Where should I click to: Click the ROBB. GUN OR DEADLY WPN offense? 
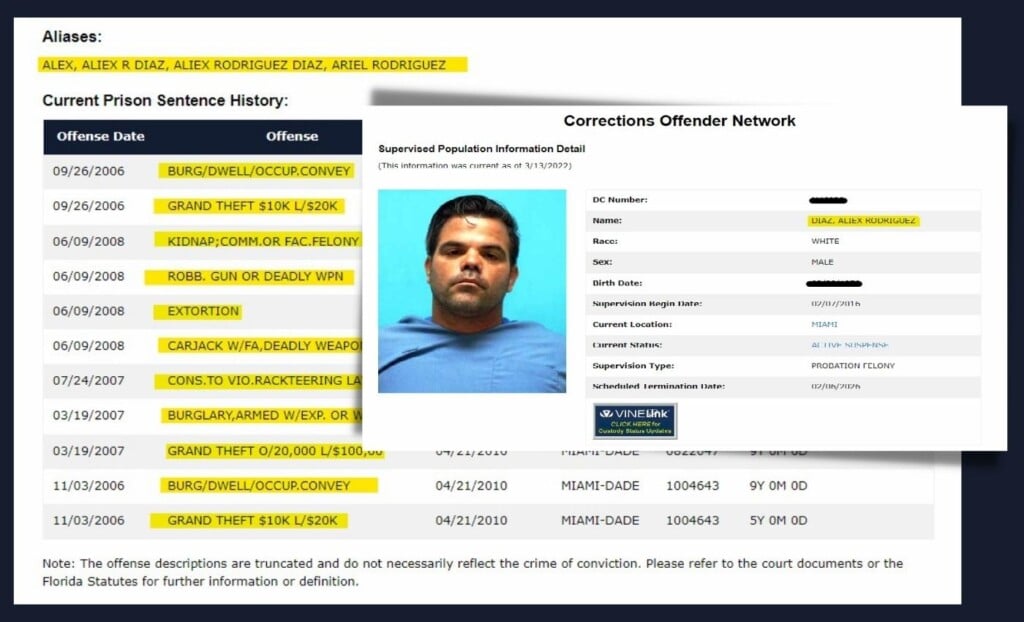[250, 276]
